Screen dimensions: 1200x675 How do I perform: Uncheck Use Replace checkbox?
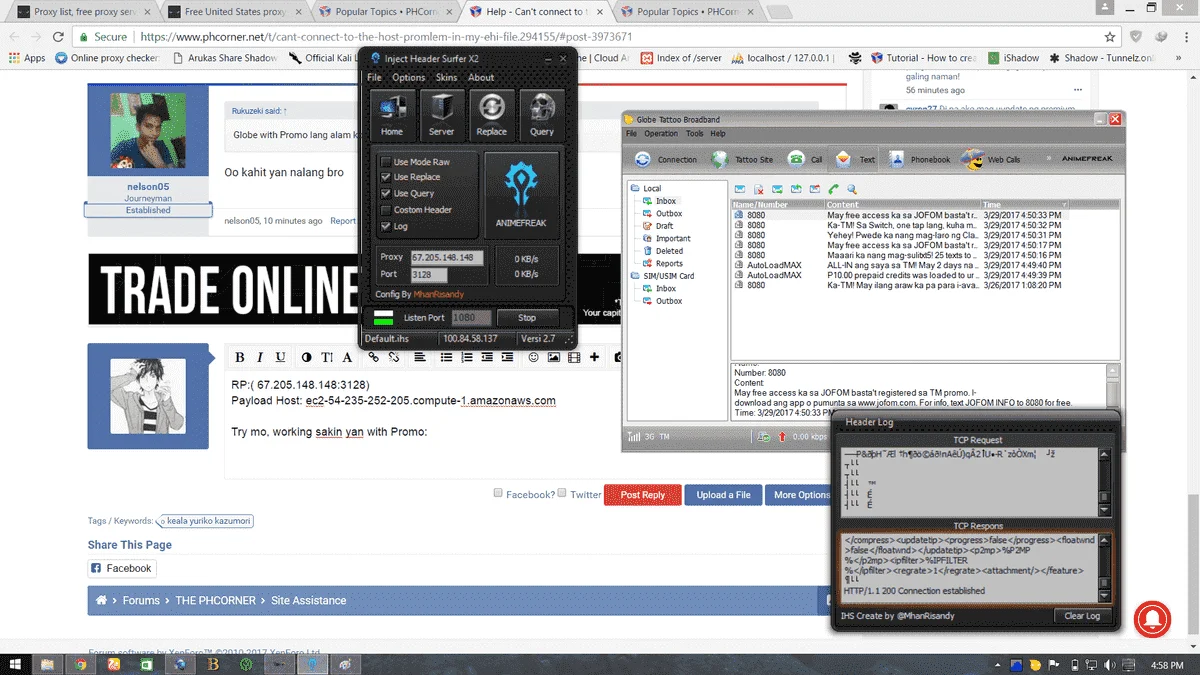click(386, 177)
